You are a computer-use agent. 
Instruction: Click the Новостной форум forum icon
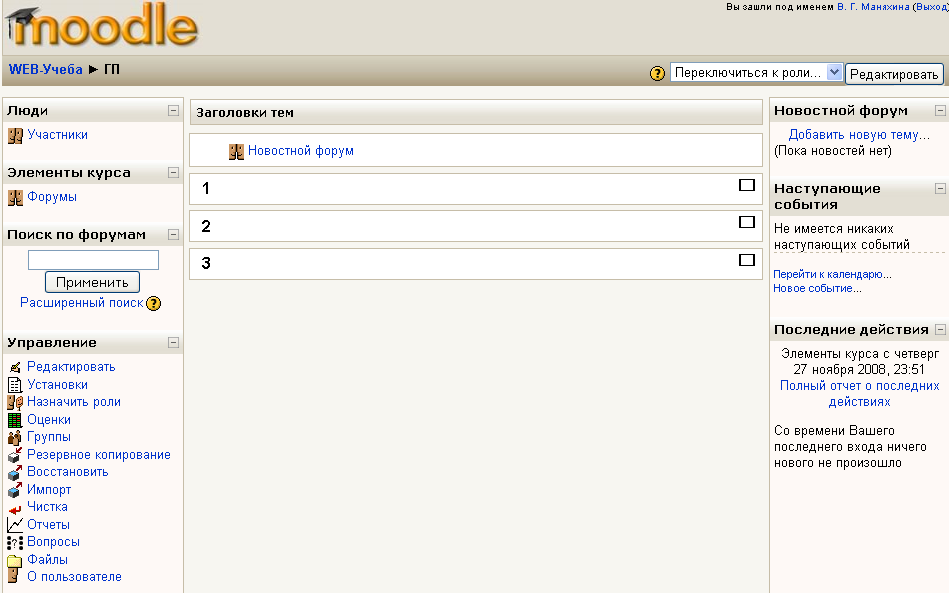236,151
